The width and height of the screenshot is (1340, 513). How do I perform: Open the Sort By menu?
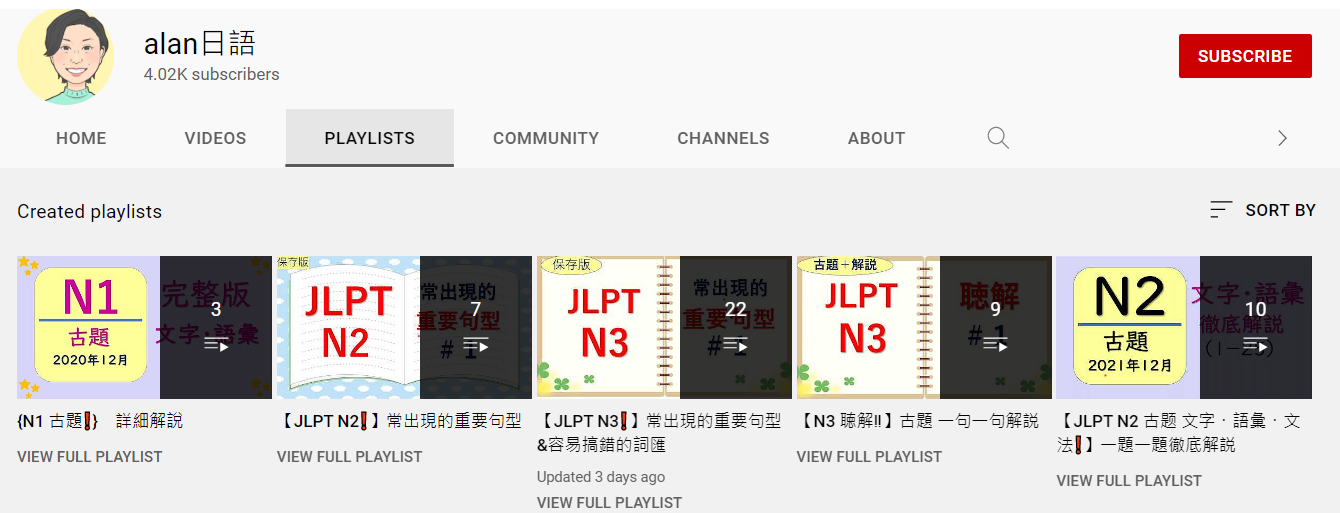(x=1262, y=210)
